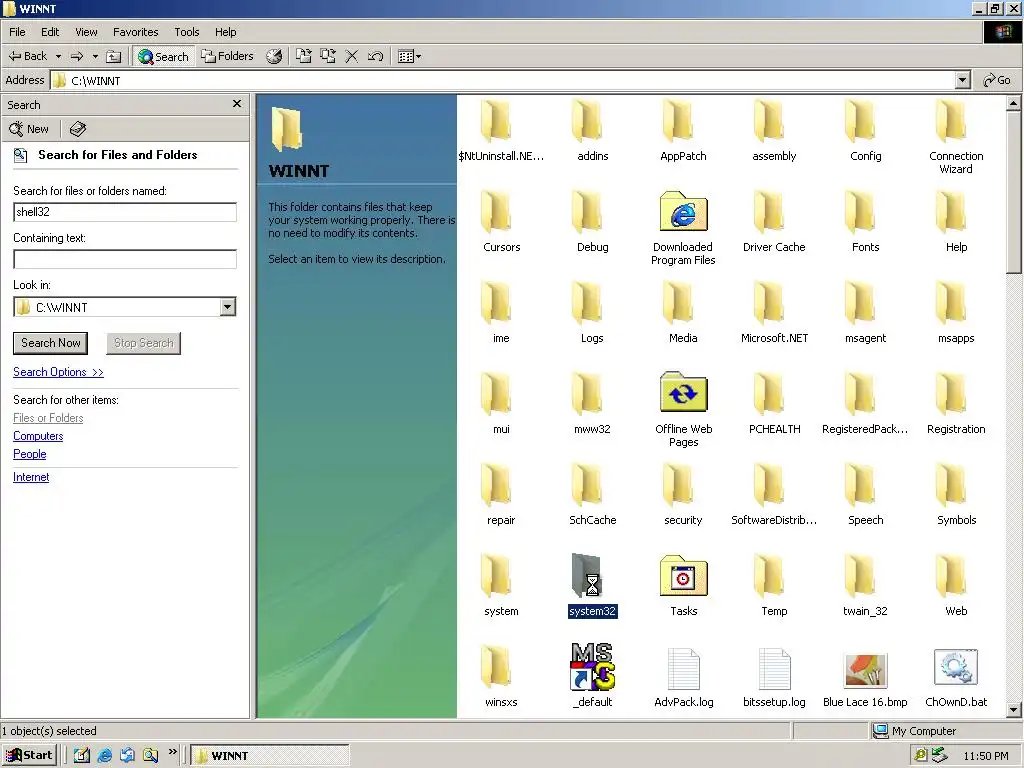Image resolution: width=1024 pixels, height=768 pixels.
Task: Expand Search Options link
Action: [x=58, y=372]
